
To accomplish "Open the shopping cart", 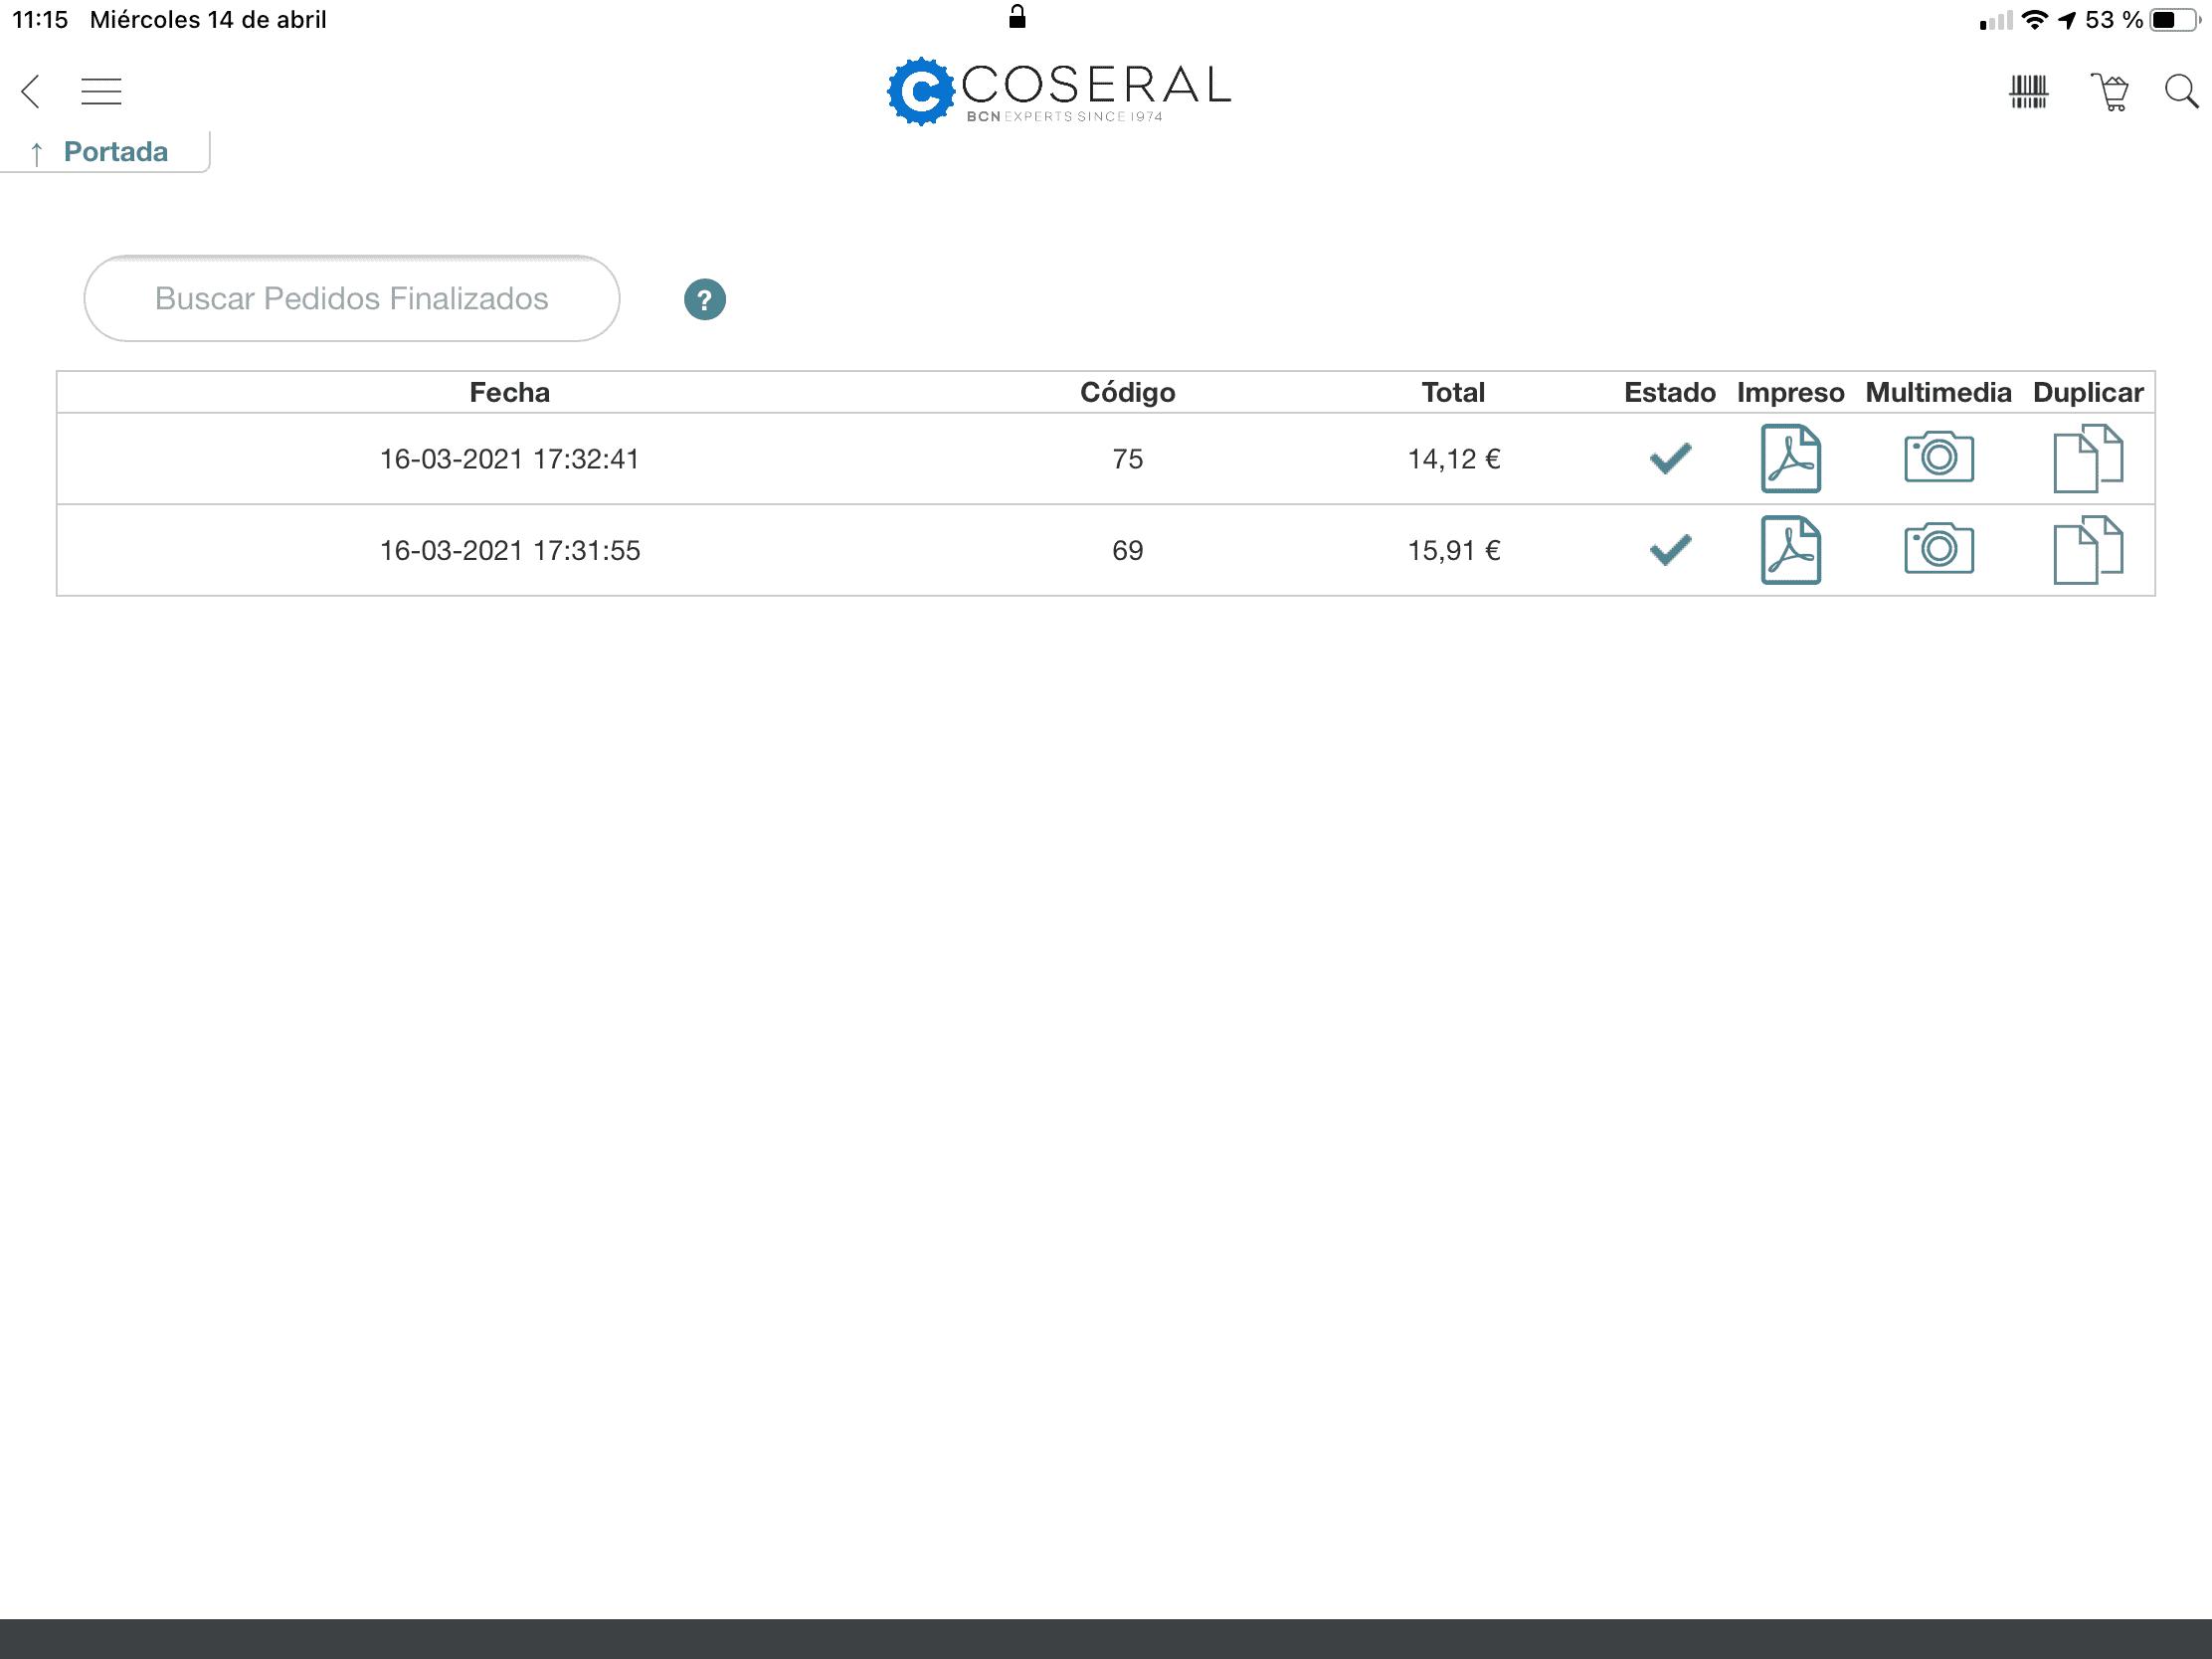I will coord(2110,92).
